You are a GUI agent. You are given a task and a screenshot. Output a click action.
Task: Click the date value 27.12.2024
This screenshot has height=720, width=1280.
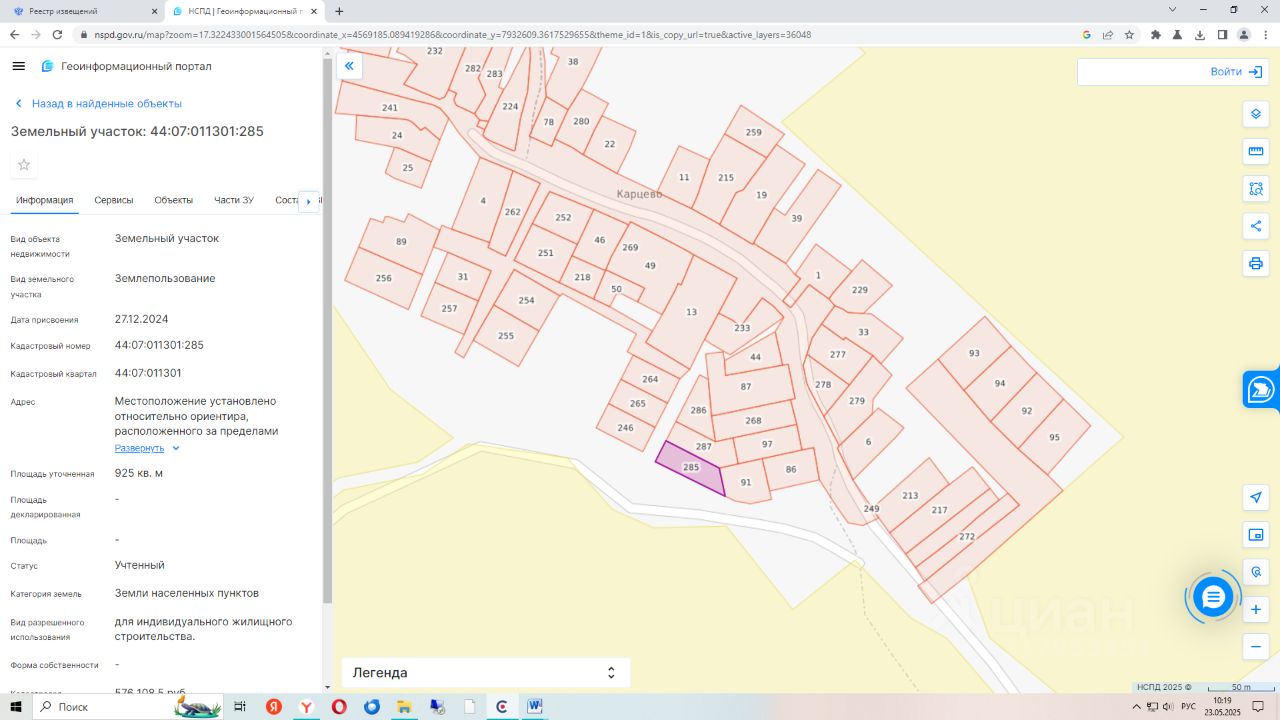[x=141, y=319]
